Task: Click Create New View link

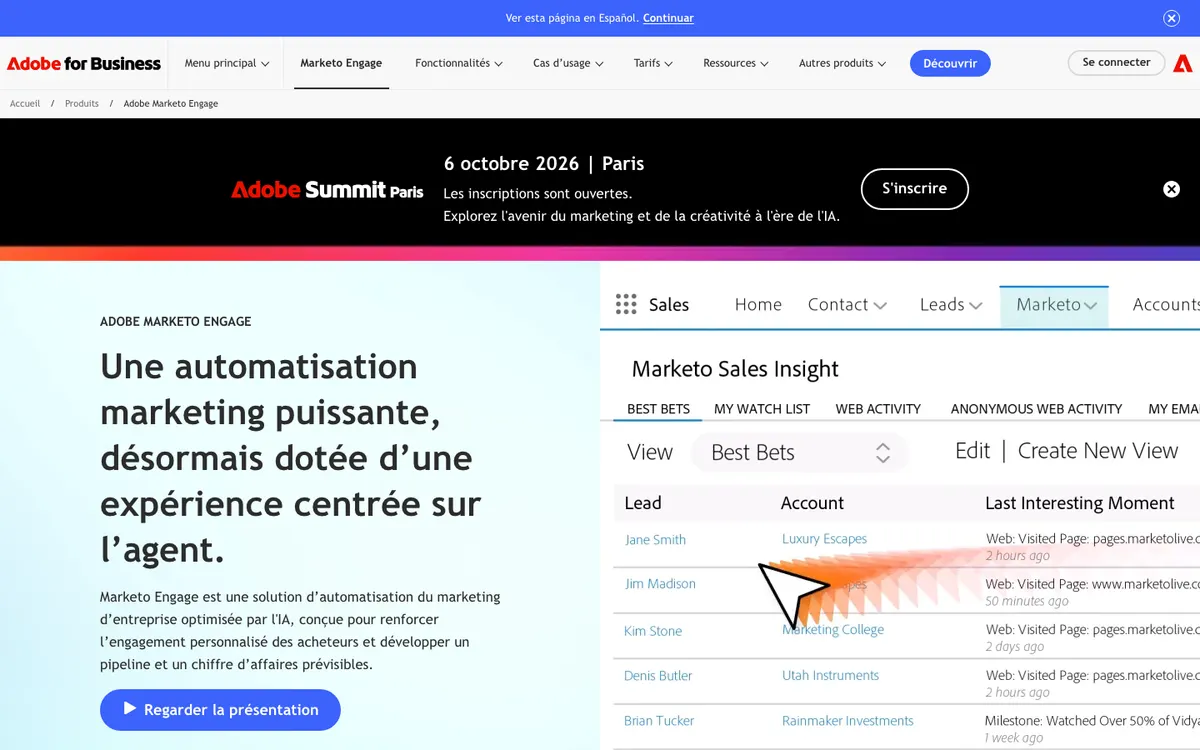Action: coord(1098,451)
